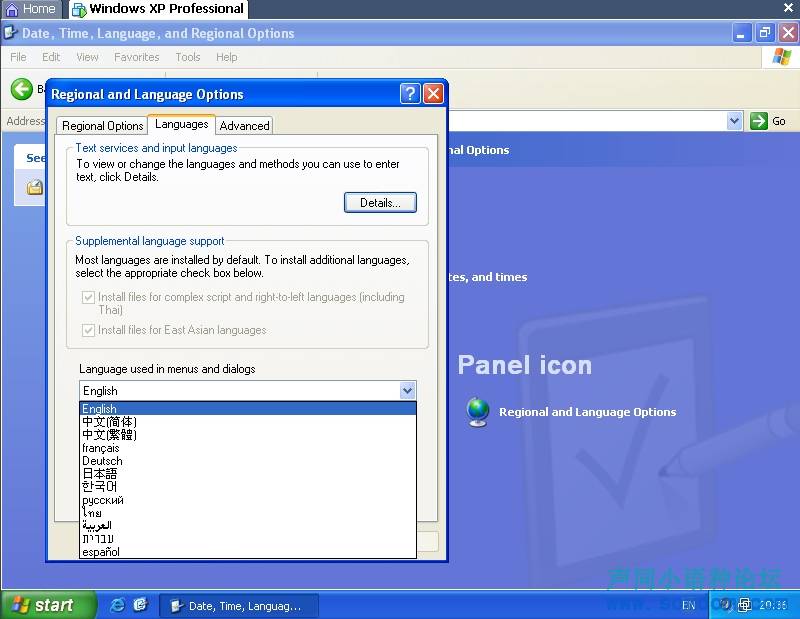The image size is (800, 619).
Task: Select русский in the language list
Action: [x=248, y=500]
